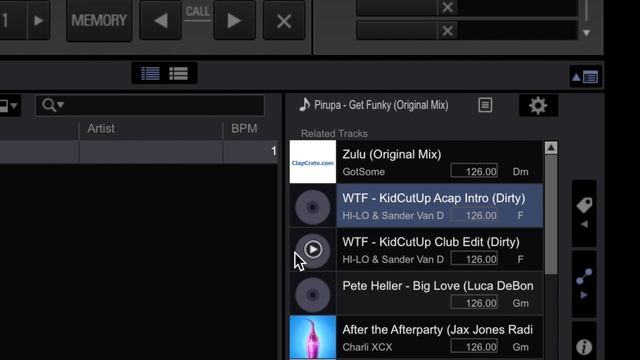The width and height of the screenshot is (640, 360).
Task: Call previous memory cue arrow
Action: coord(160,20)
